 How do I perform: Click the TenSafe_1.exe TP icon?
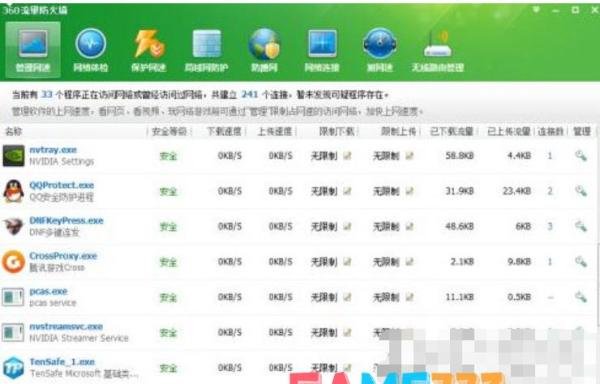[x=13, y=368]
